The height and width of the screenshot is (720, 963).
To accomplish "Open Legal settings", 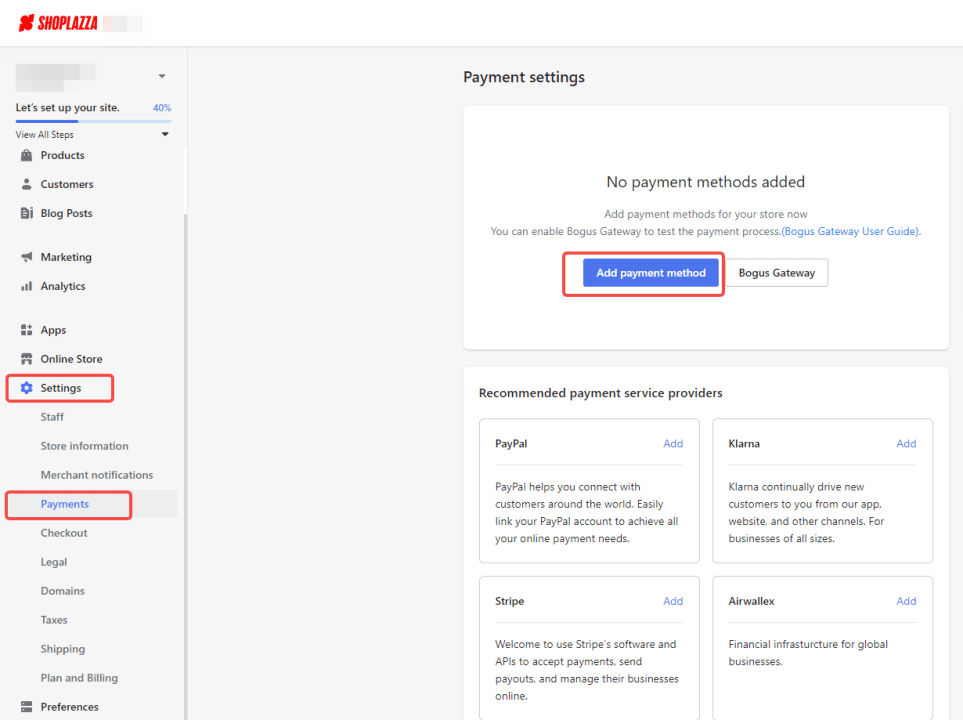I will 54,562.
